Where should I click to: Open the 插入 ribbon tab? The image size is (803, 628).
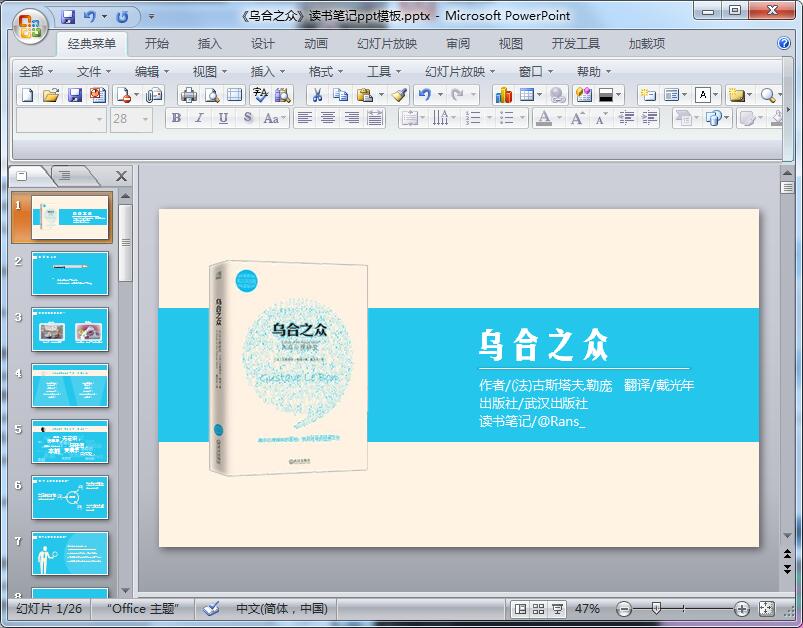pos(210,44)
